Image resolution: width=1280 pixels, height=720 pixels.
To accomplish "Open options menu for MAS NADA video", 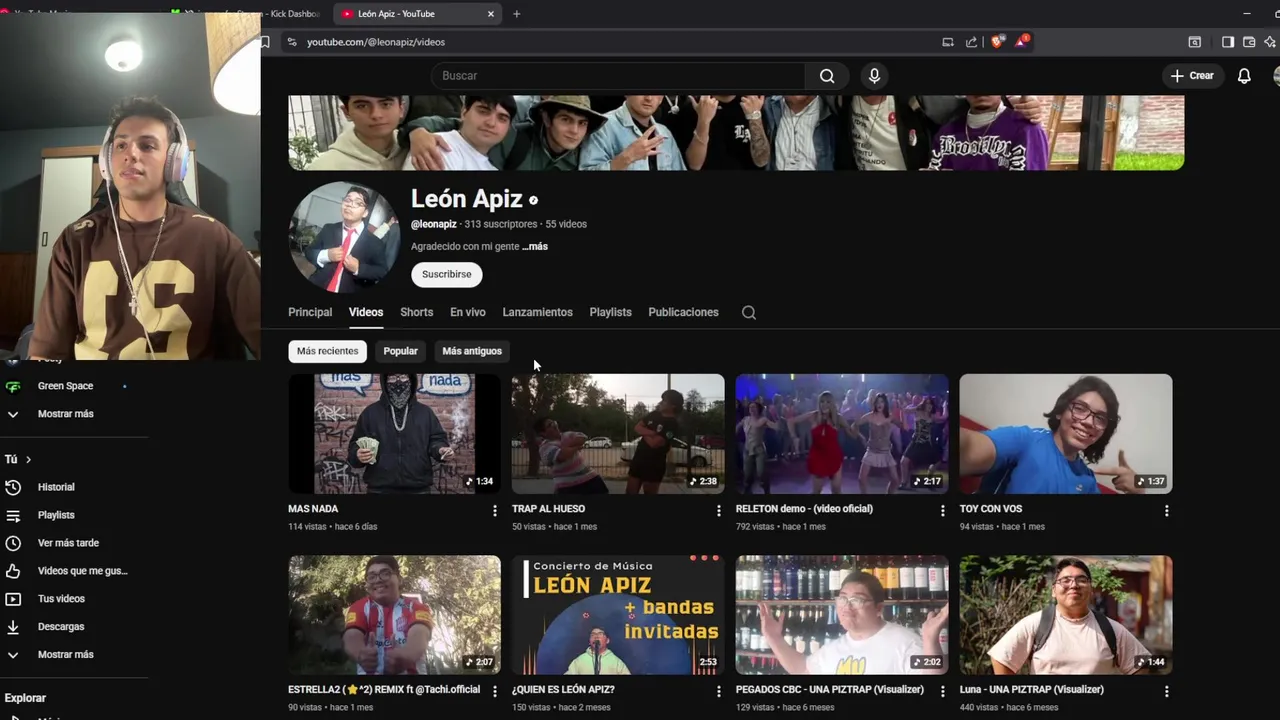I will [494, 510].
